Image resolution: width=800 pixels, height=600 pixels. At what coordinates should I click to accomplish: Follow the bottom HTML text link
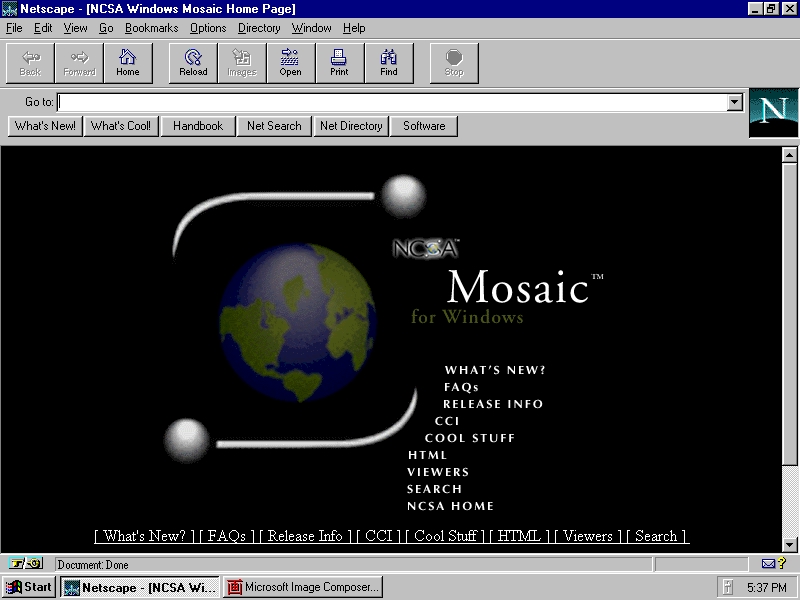[x=519, y=536]
